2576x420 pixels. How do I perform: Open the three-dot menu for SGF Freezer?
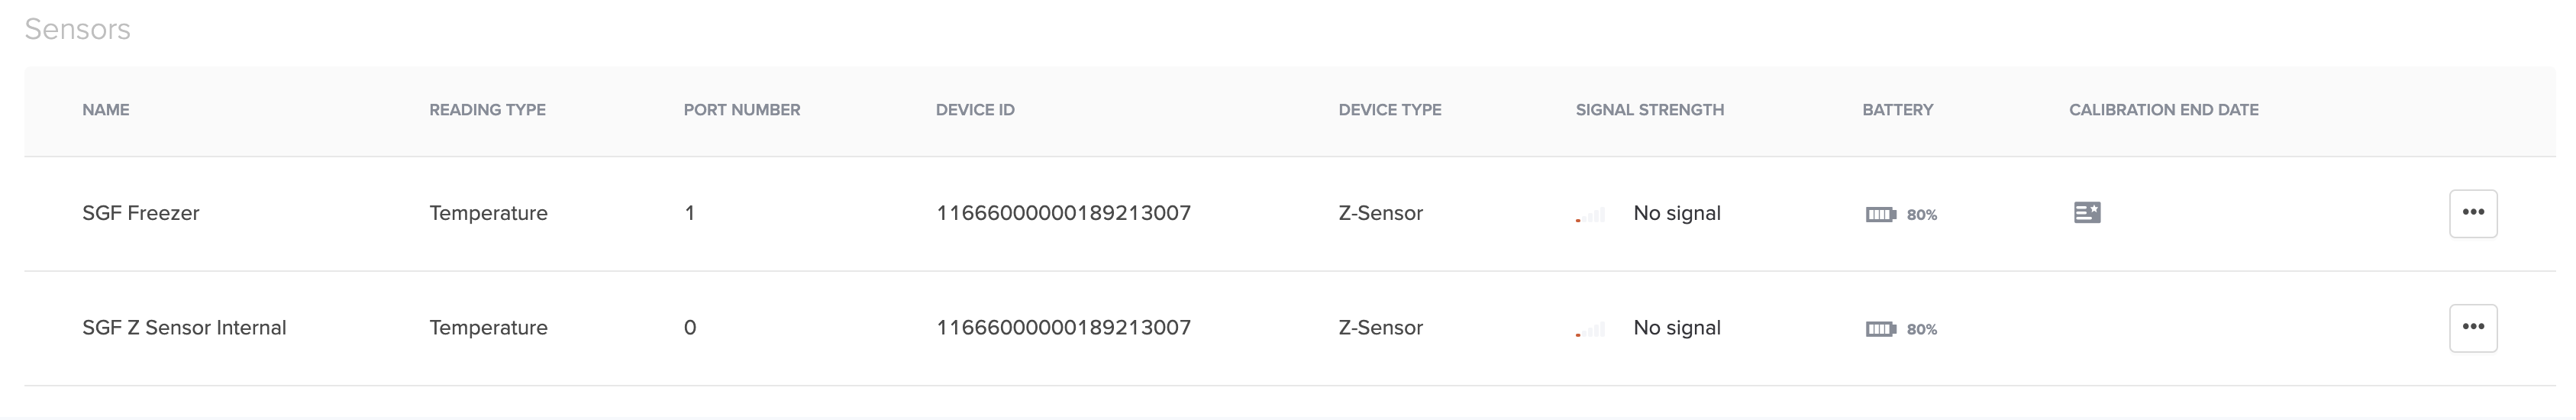(x=2473, y=213)
